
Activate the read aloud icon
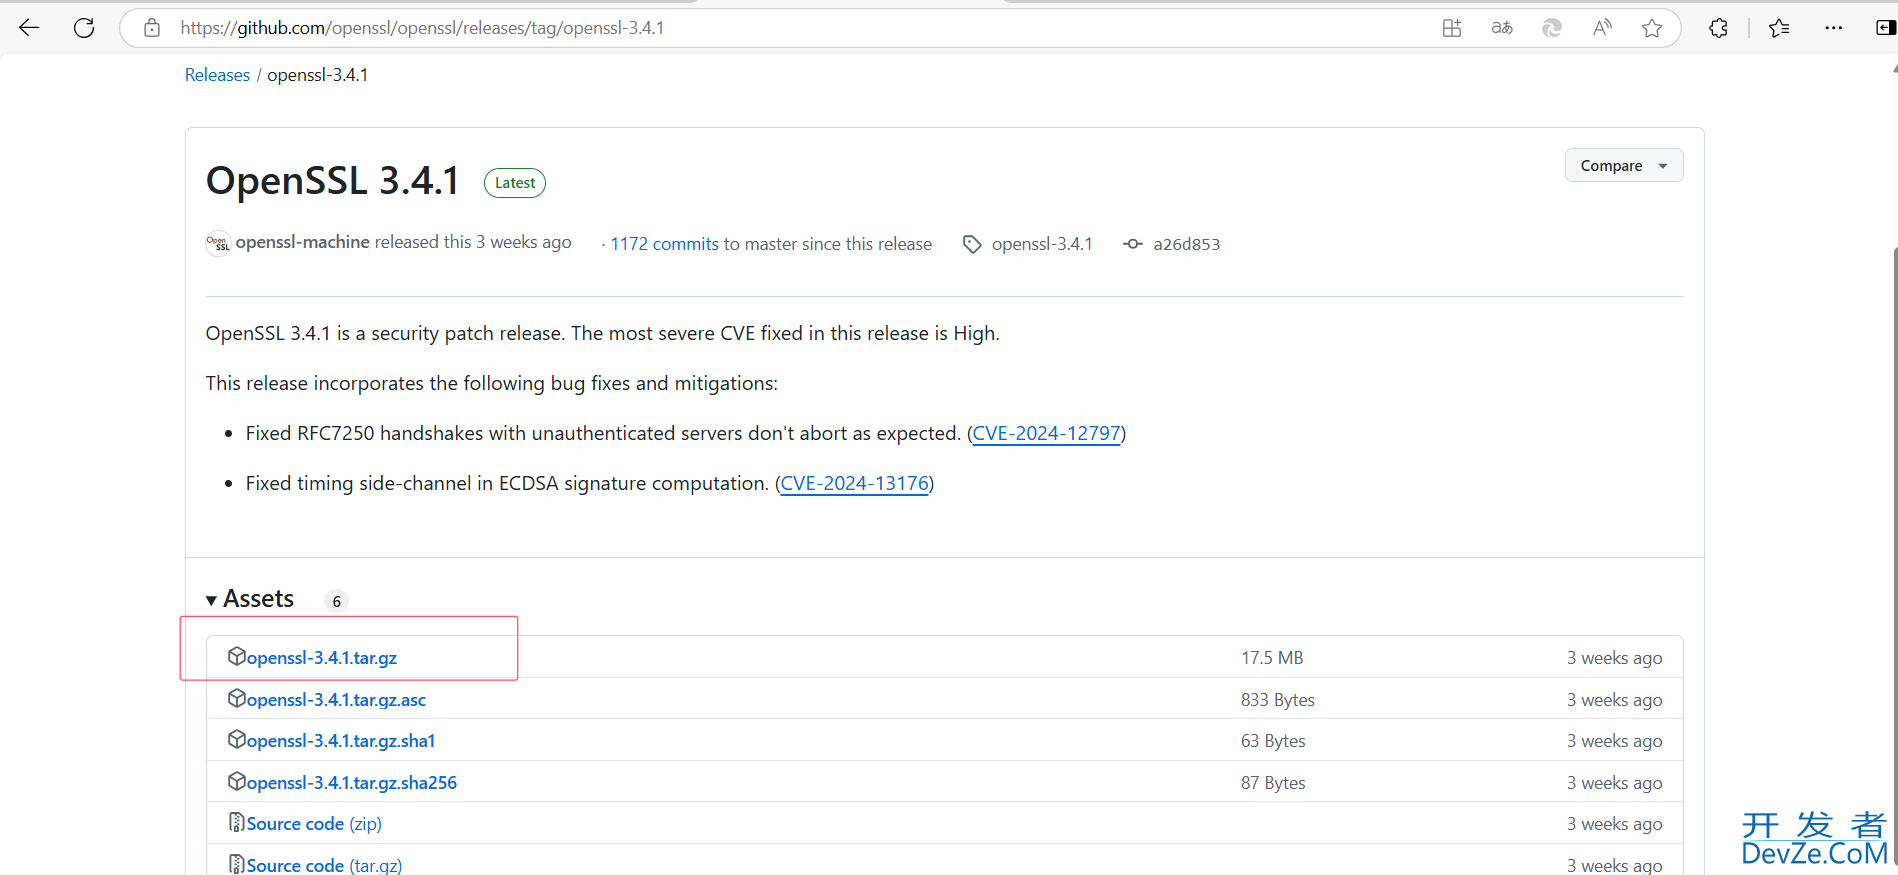pos(1602,28)
